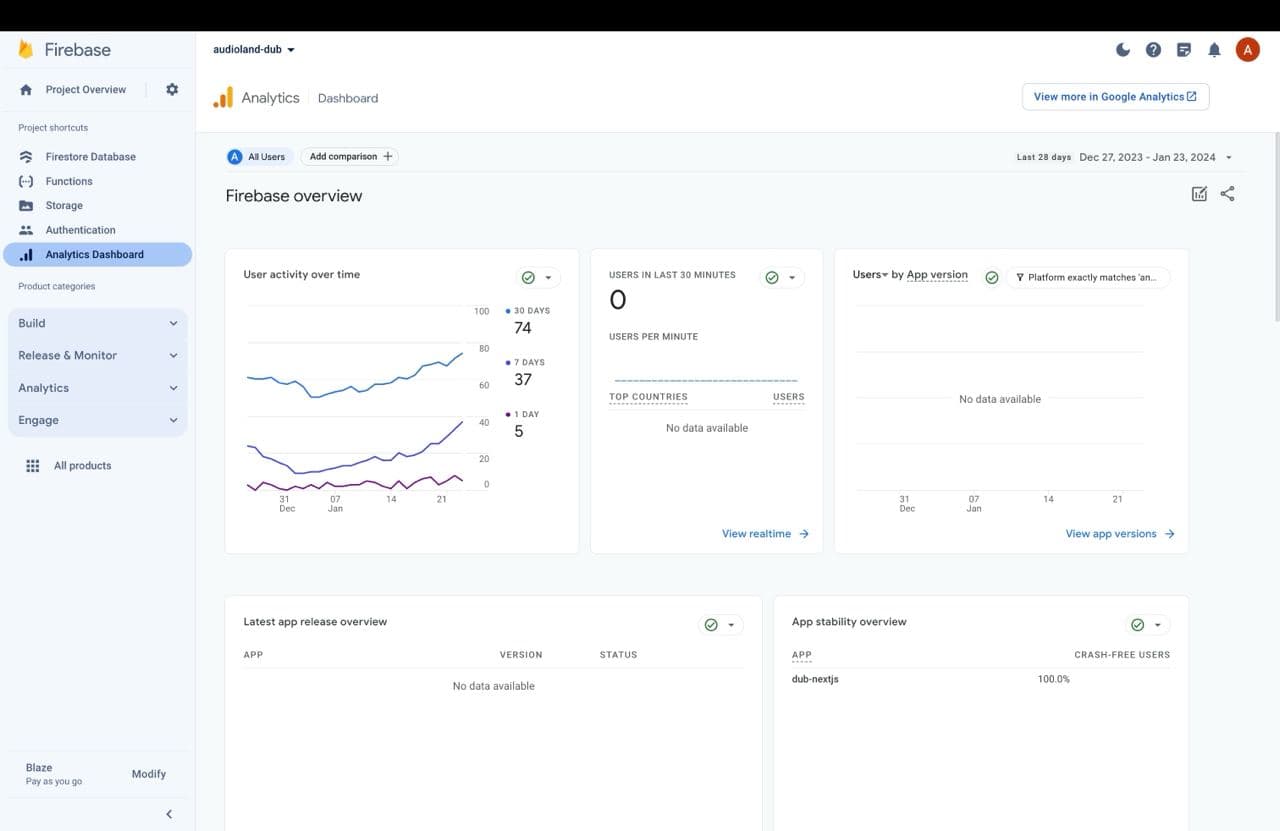1280x831 pixels.
Task: Click the page vertical scrollbar
Action: pyautogui.click(x=1276, y=225)
